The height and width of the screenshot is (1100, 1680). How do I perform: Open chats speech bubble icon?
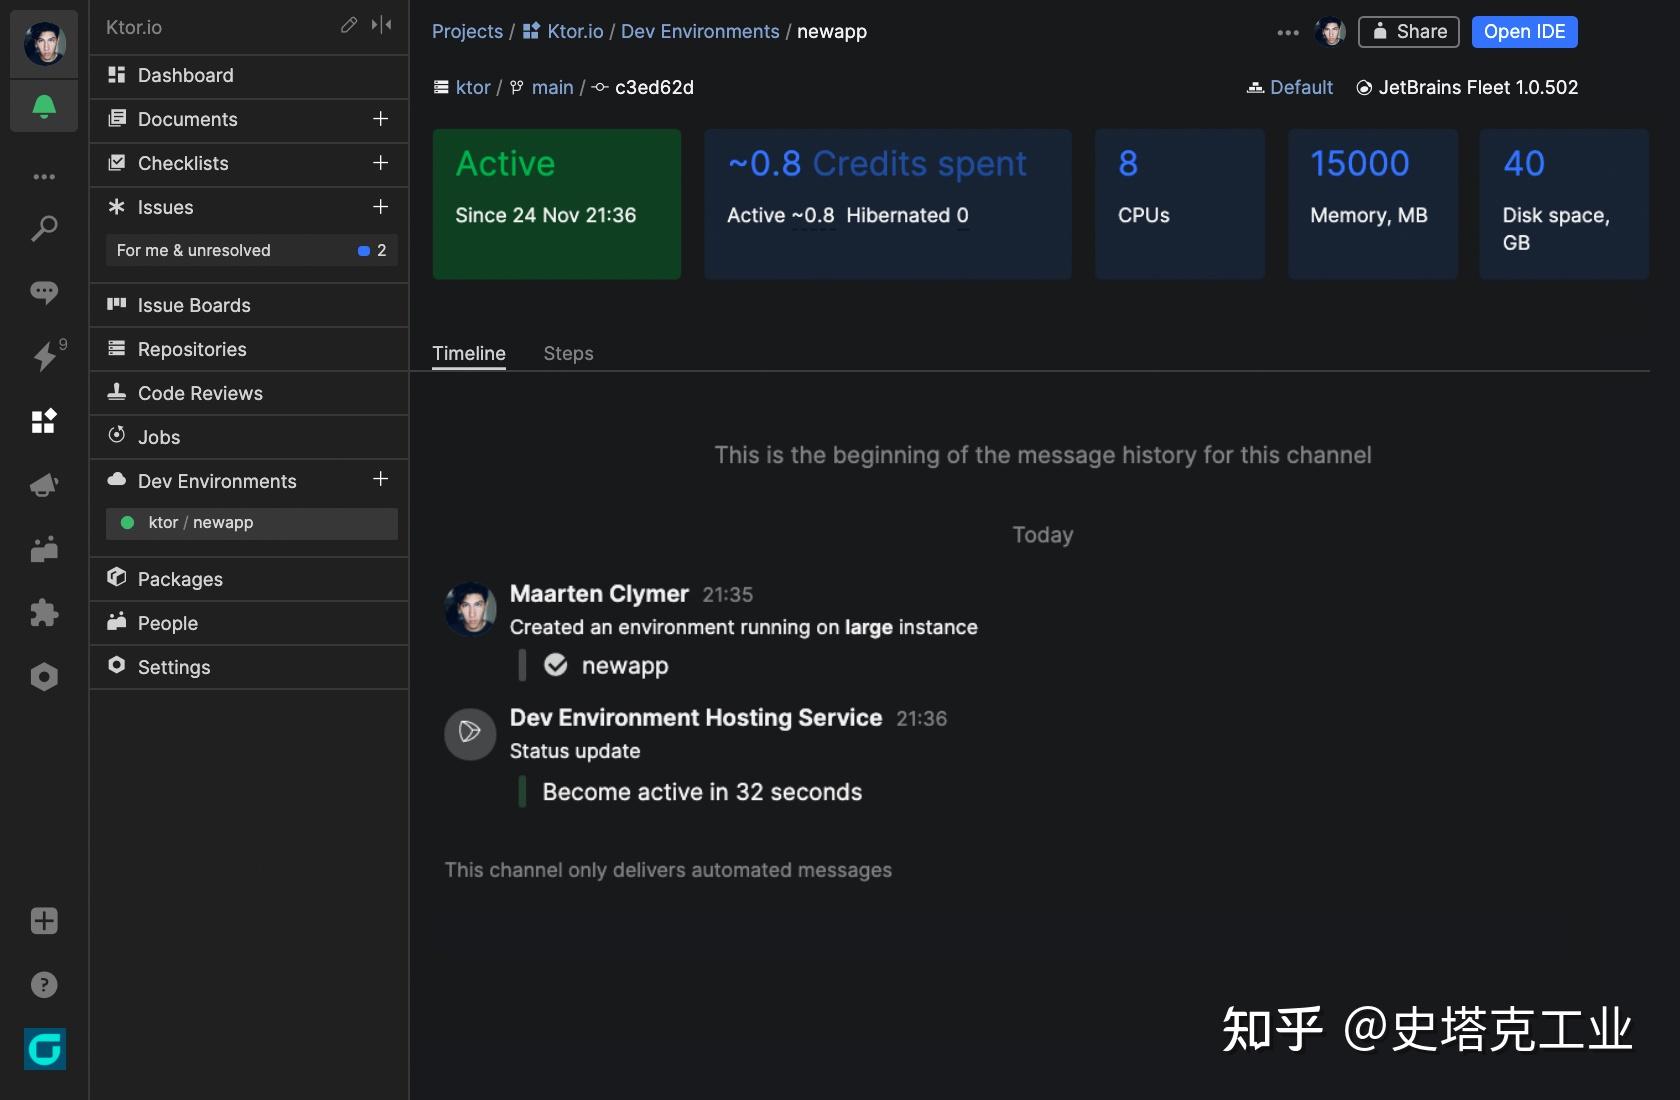pyautogui.click(x=44, y=292)
